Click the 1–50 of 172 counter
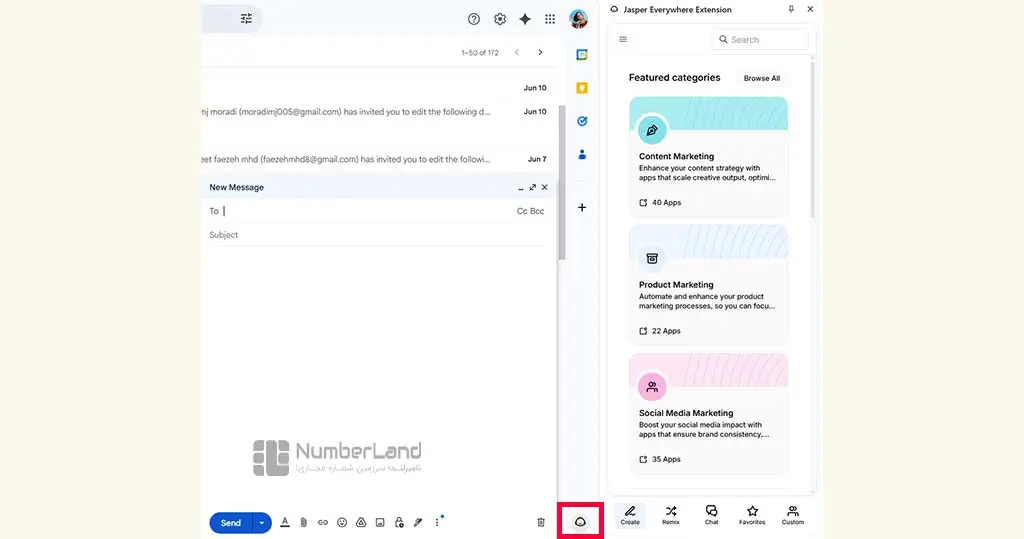1024x539 pixels. point(479,53)
